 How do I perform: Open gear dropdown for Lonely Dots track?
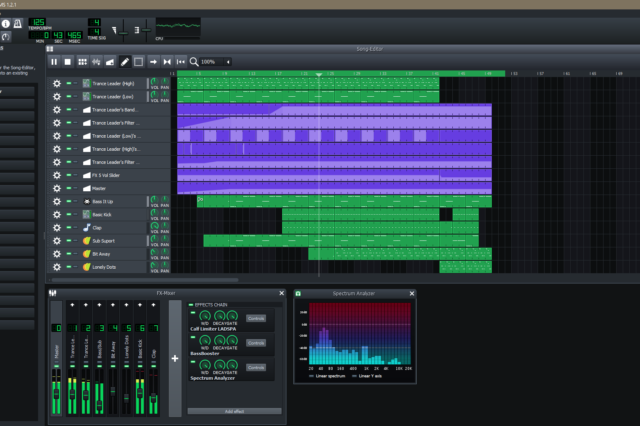click(x=57, y=267)
